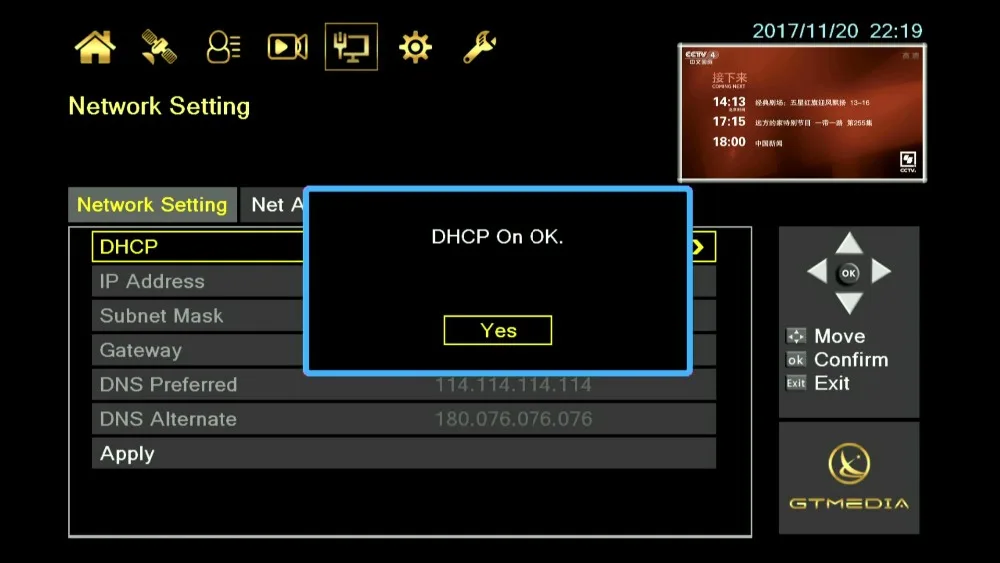This screenshot has width=1000, height=563.
Task: Toggle DHCP with right arrow chevron
Action: click(700, 247)
